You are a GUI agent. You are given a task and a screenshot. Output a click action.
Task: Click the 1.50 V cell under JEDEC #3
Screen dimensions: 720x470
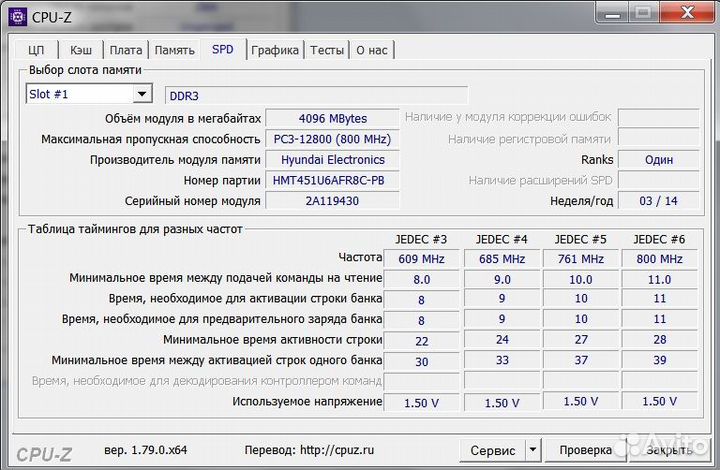422,403
